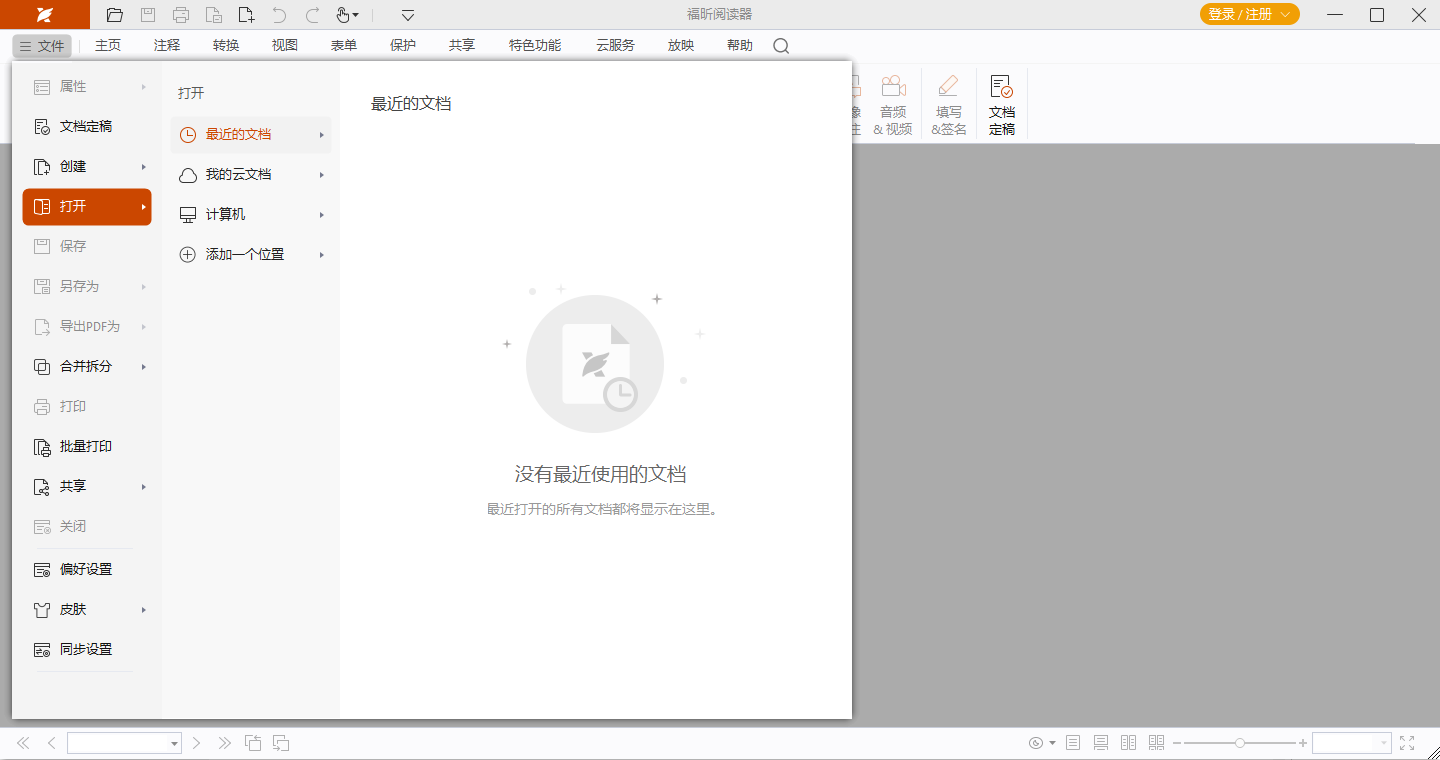This screenshot has height=760, width=1440.
Task: Click 添加一个位置 to add a location
Action: point(251,255)
